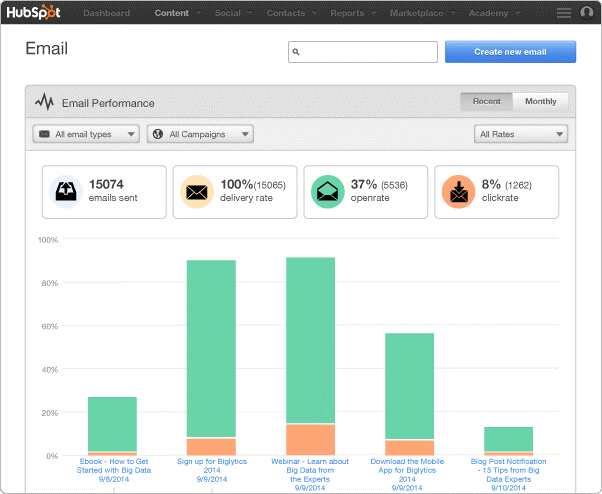Click green bar for Ebook email
The height and width of the screenshot is (494, 602).
pyautogui.click(x=112, y=424)
